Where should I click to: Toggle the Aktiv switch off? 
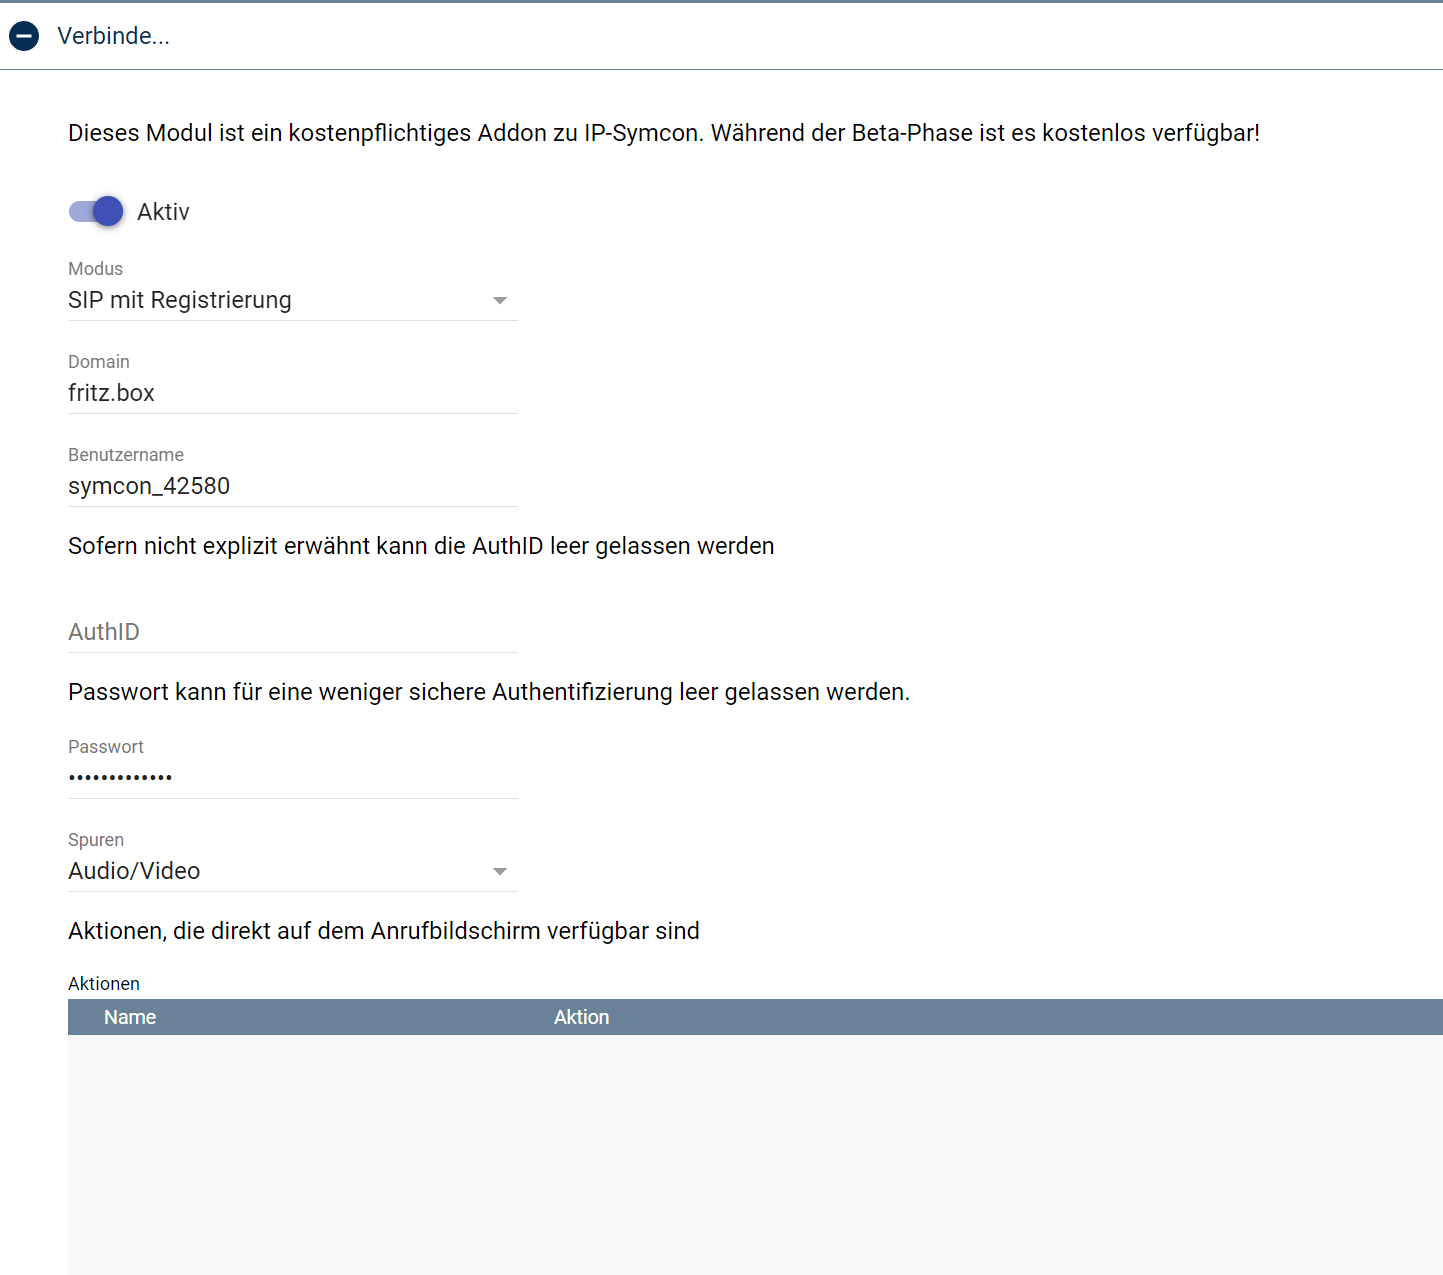click(96, 211)
